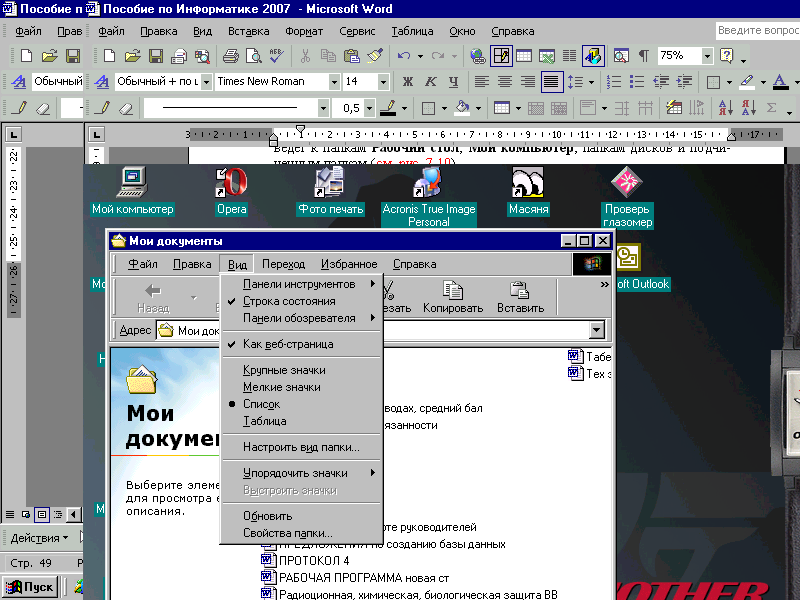Screen dimensions: 800x600
Task: Click the Insert Excel worksheet icon
Action: [547, 56]
